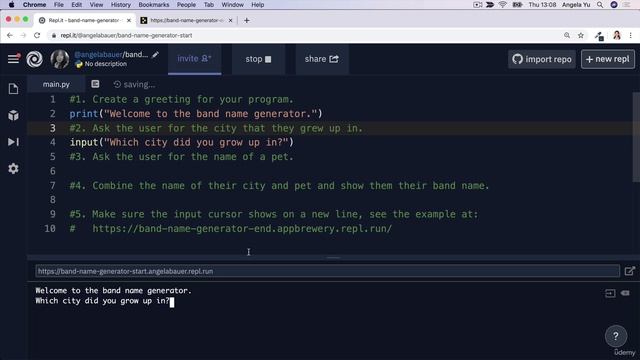
Task: Open the History menu
Action: tap(121, 5)
